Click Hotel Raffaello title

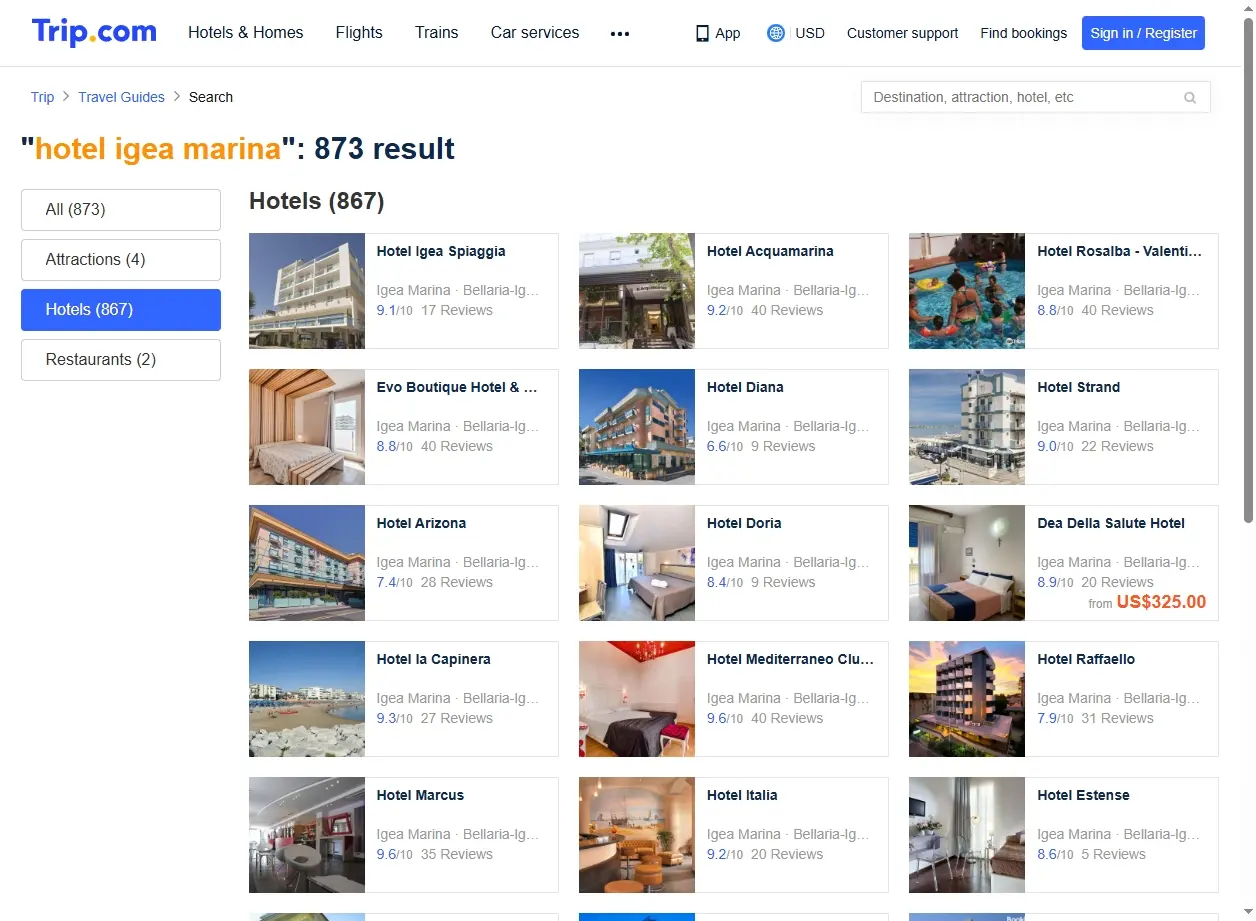1086,659
